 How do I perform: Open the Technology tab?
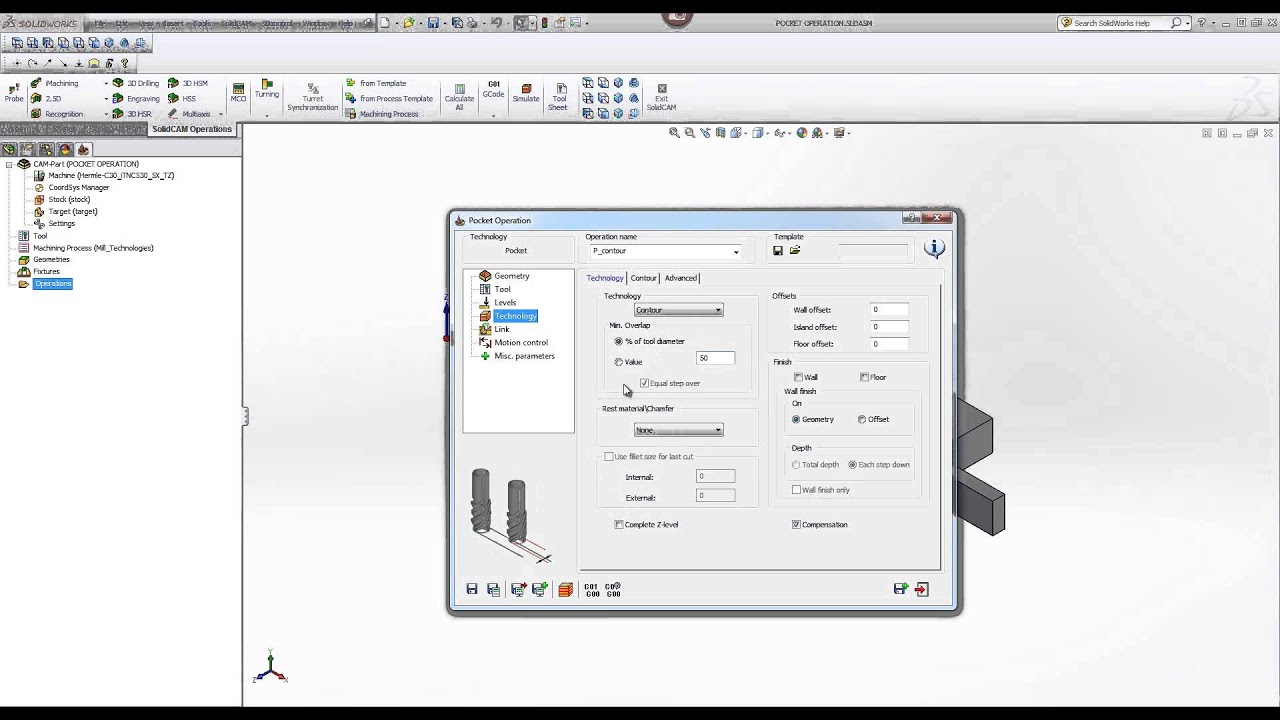(605, 278)
